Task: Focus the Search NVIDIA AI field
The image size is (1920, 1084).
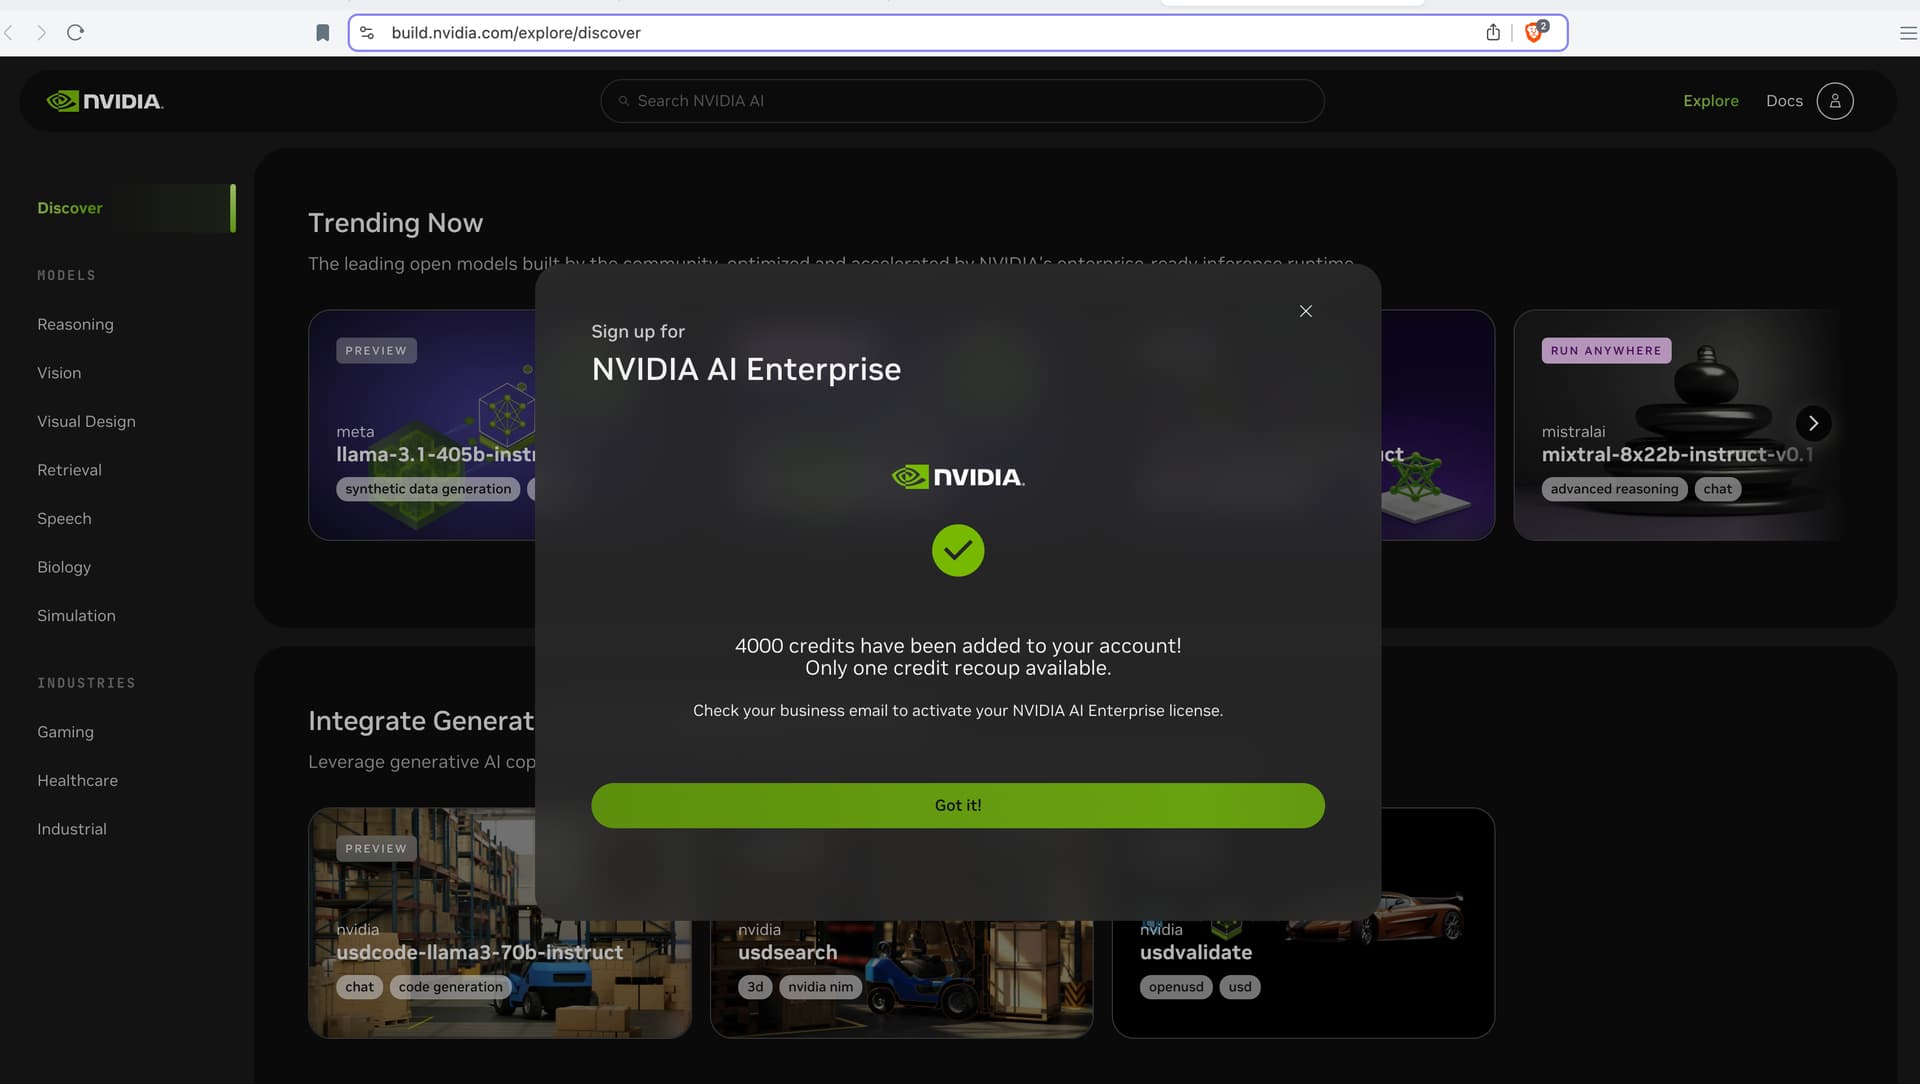Action: pos(962,101)
